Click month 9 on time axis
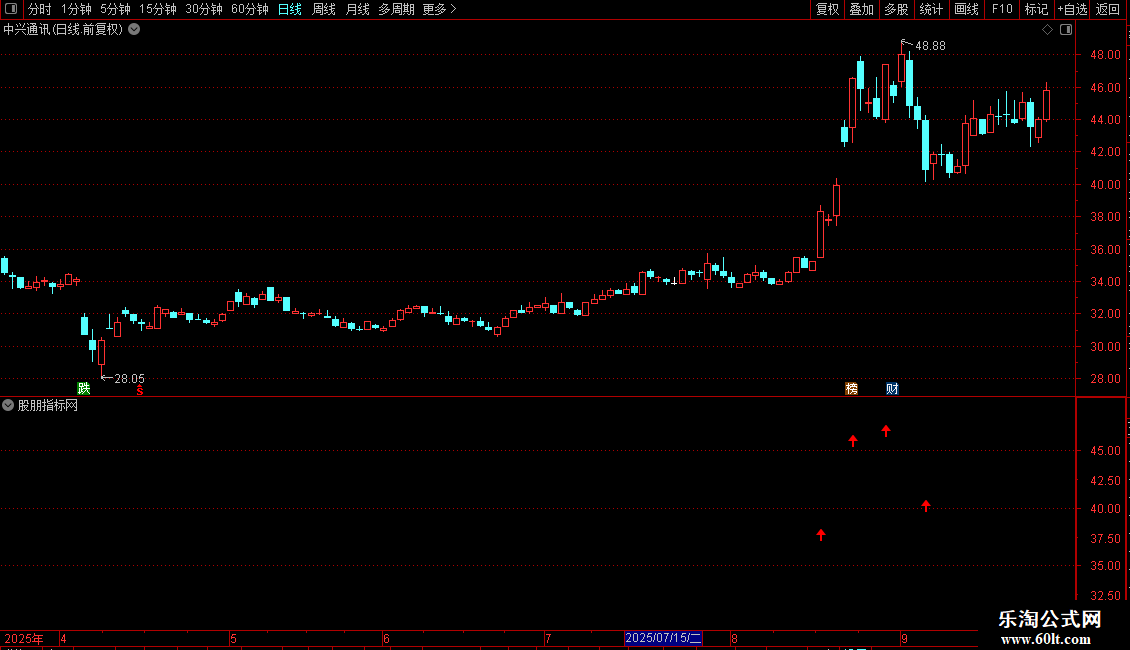Viewport: 1130px width, 650px height. point(904,638)
